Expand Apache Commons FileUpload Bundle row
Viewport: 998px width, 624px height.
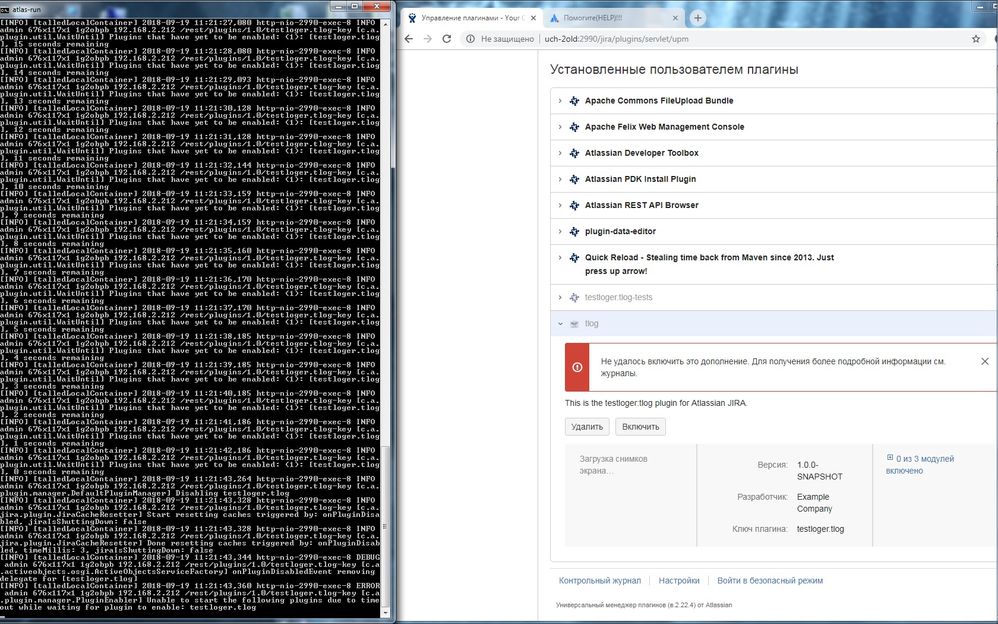[560, 101]
